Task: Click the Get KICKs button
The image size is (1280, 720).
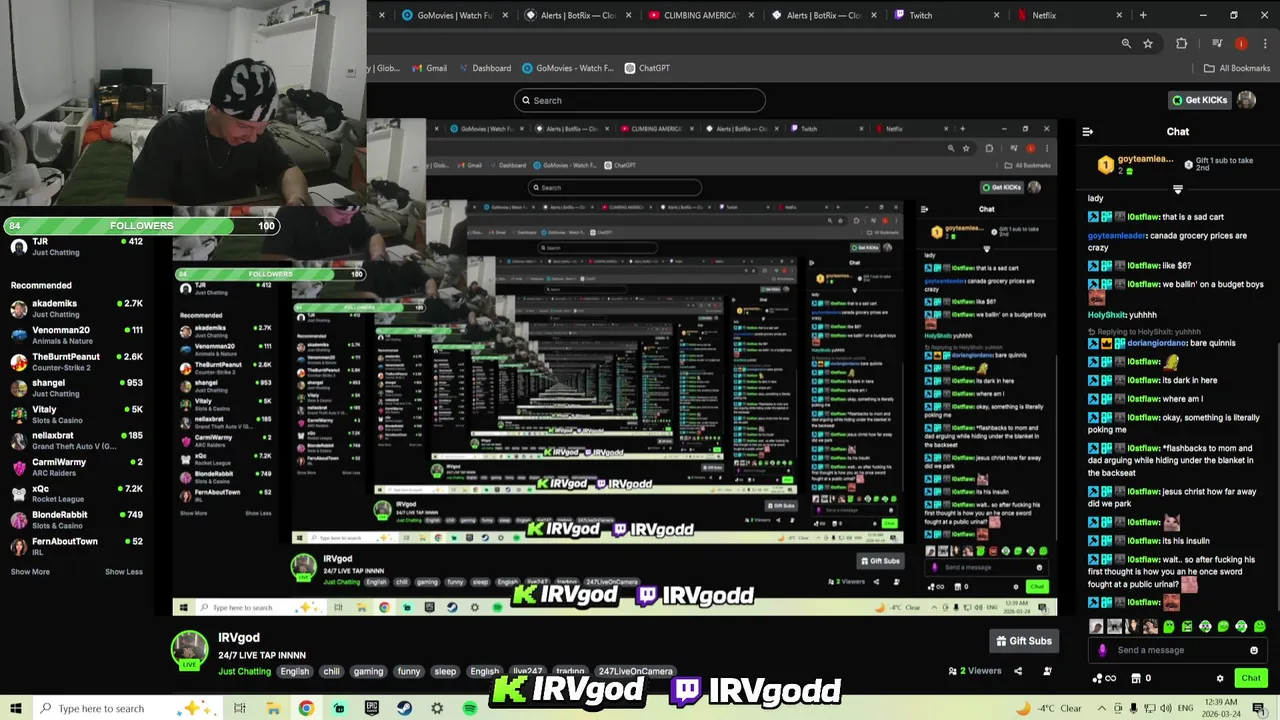Action: click(1199, 100)
